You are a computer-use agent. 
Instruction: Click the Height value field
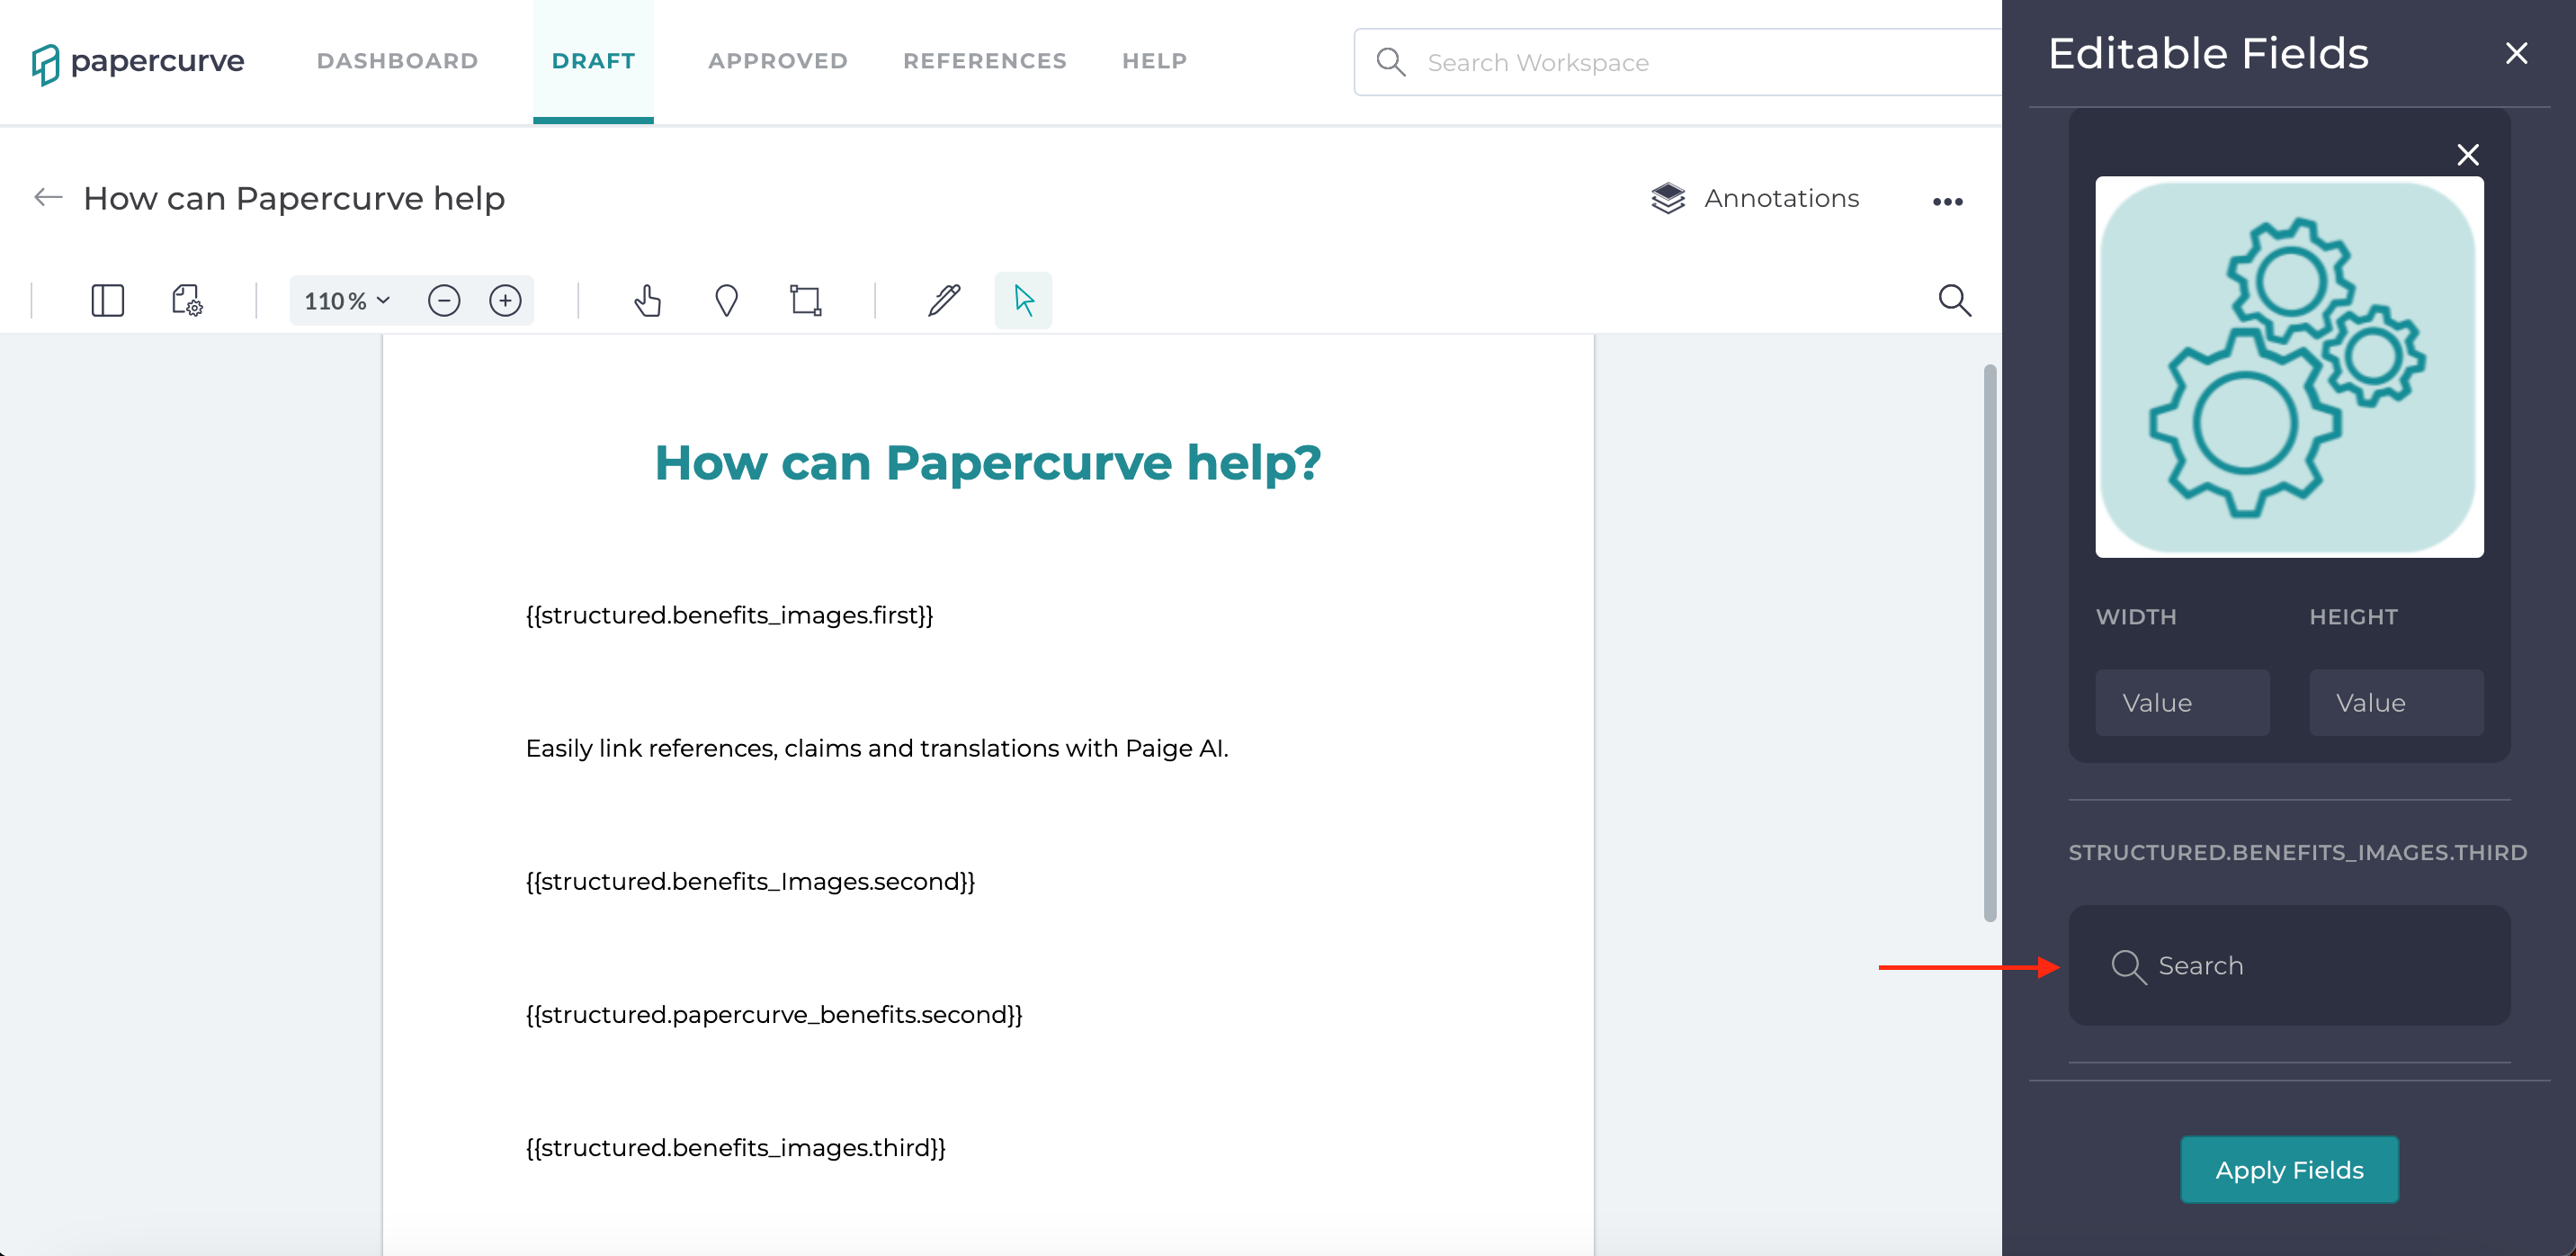point(2396,702)
